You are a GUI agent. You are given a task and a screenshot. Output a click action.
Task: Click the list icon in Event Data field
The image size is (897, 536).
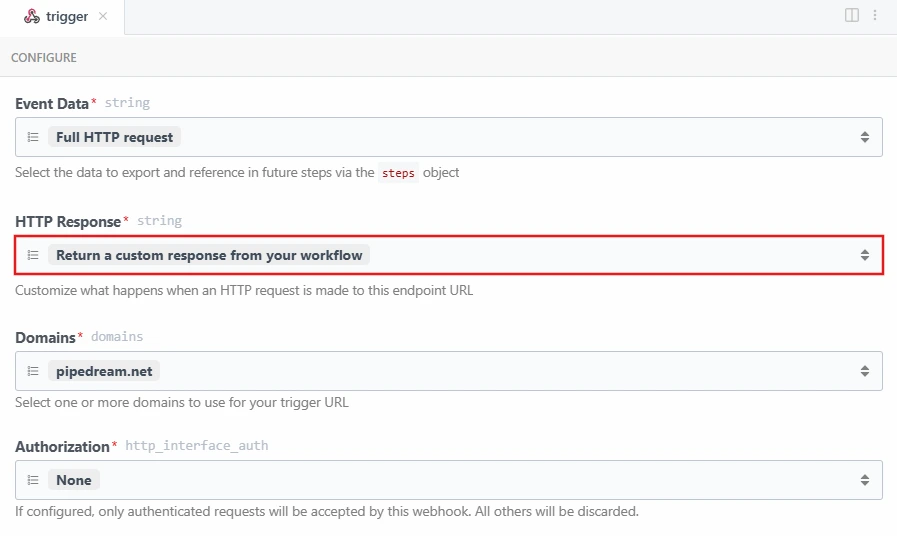pos(33,137)
